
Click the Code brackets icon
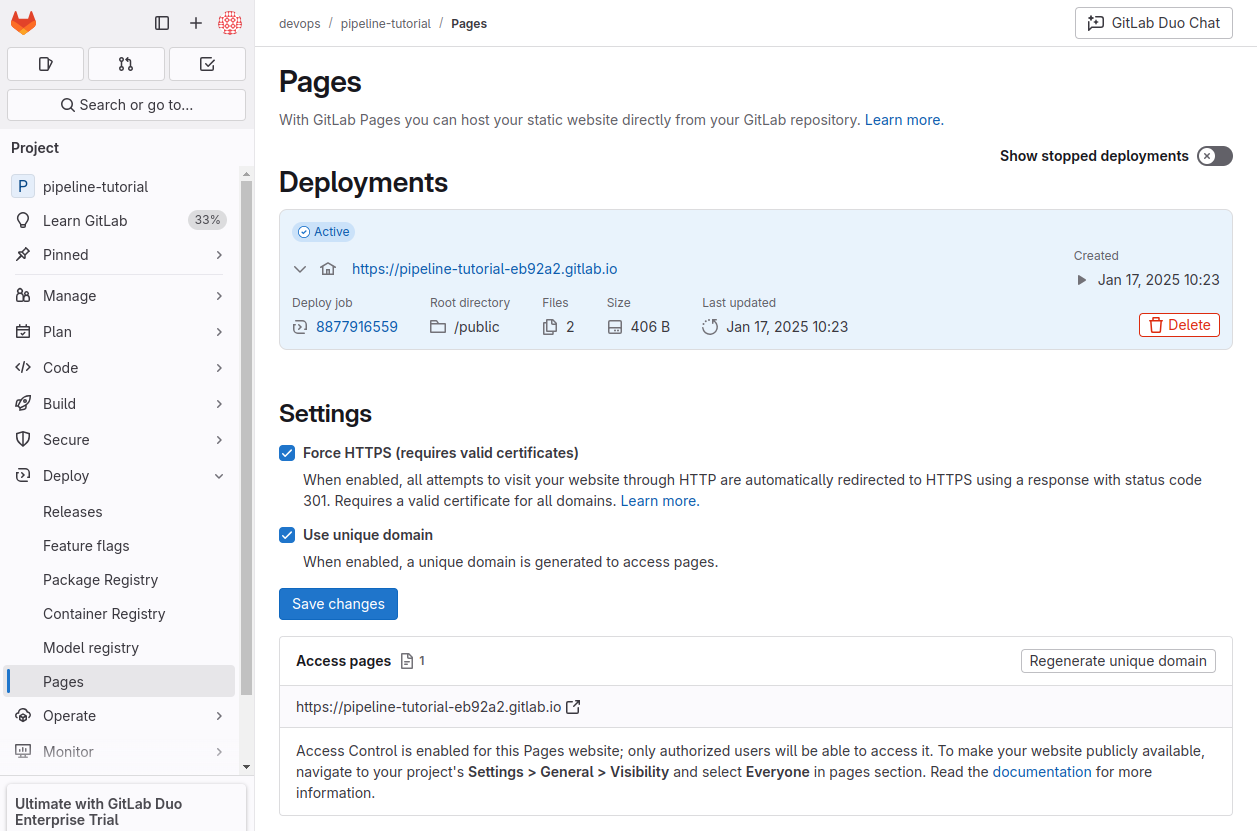[23, 367]
